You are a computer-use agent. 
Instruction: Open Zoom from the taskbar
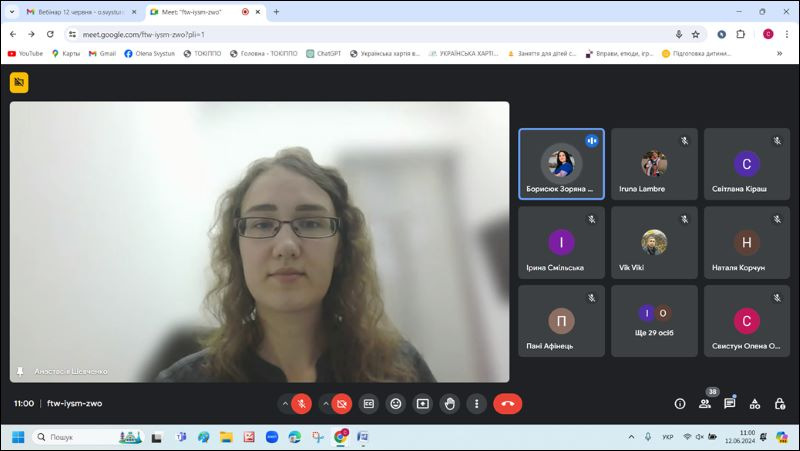tap(272, 437)
